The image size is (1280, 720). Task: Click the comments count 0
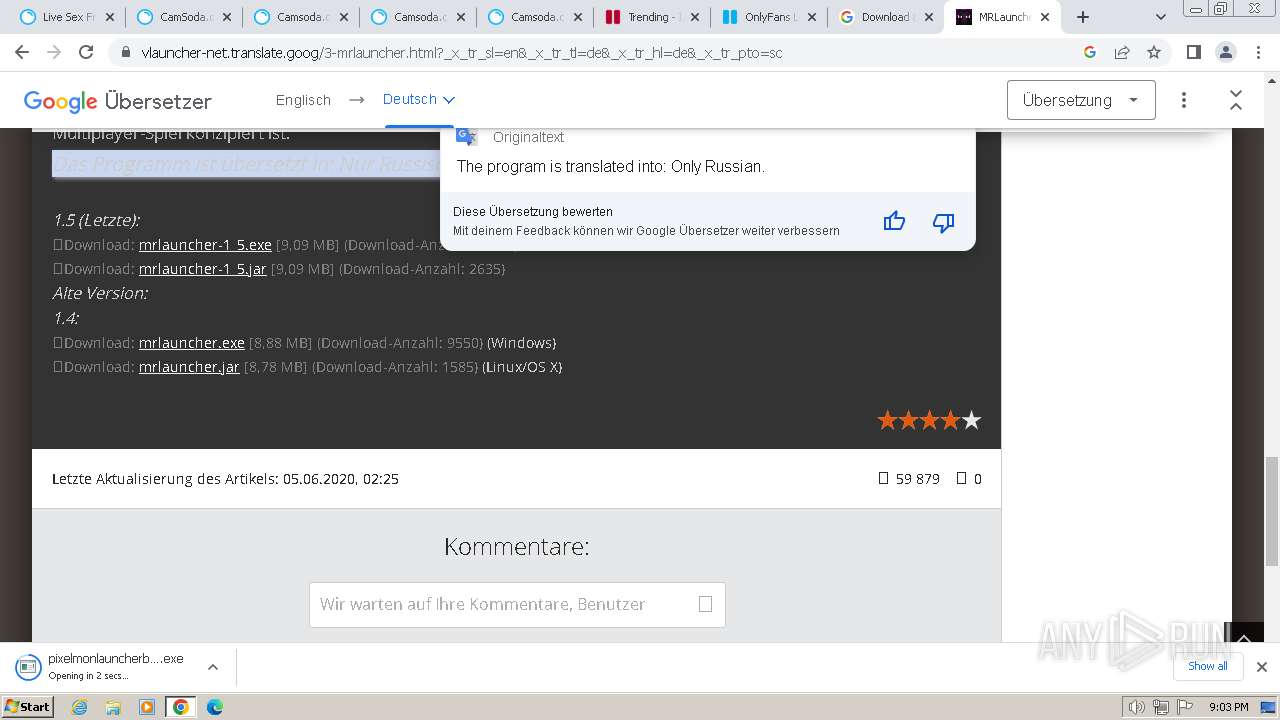[977, 479]
